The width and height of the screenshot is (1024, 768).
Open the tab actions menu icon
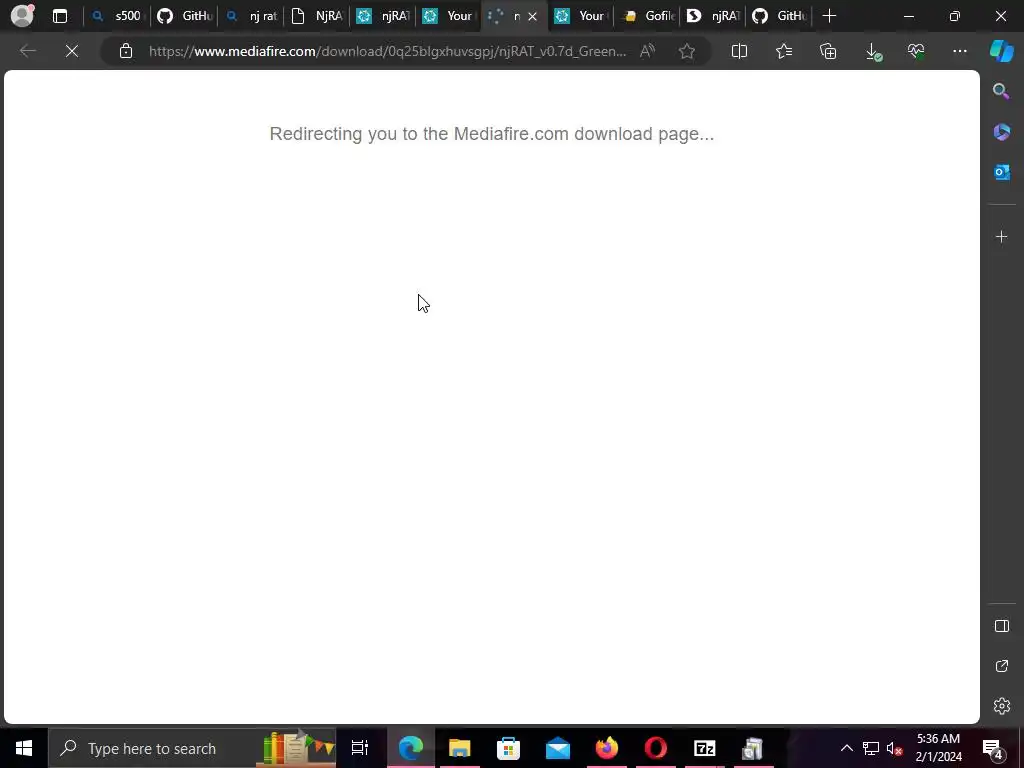click(59, 16)
